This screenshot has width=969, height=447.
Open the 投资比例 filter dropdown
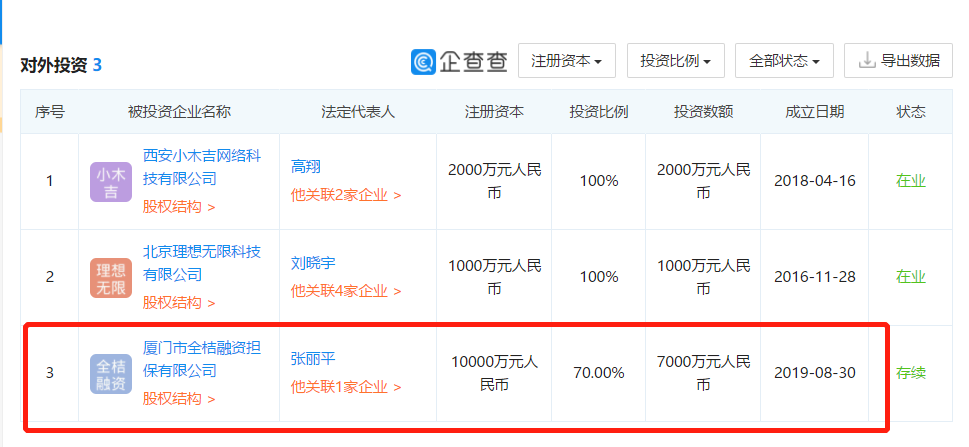(675, 61)
